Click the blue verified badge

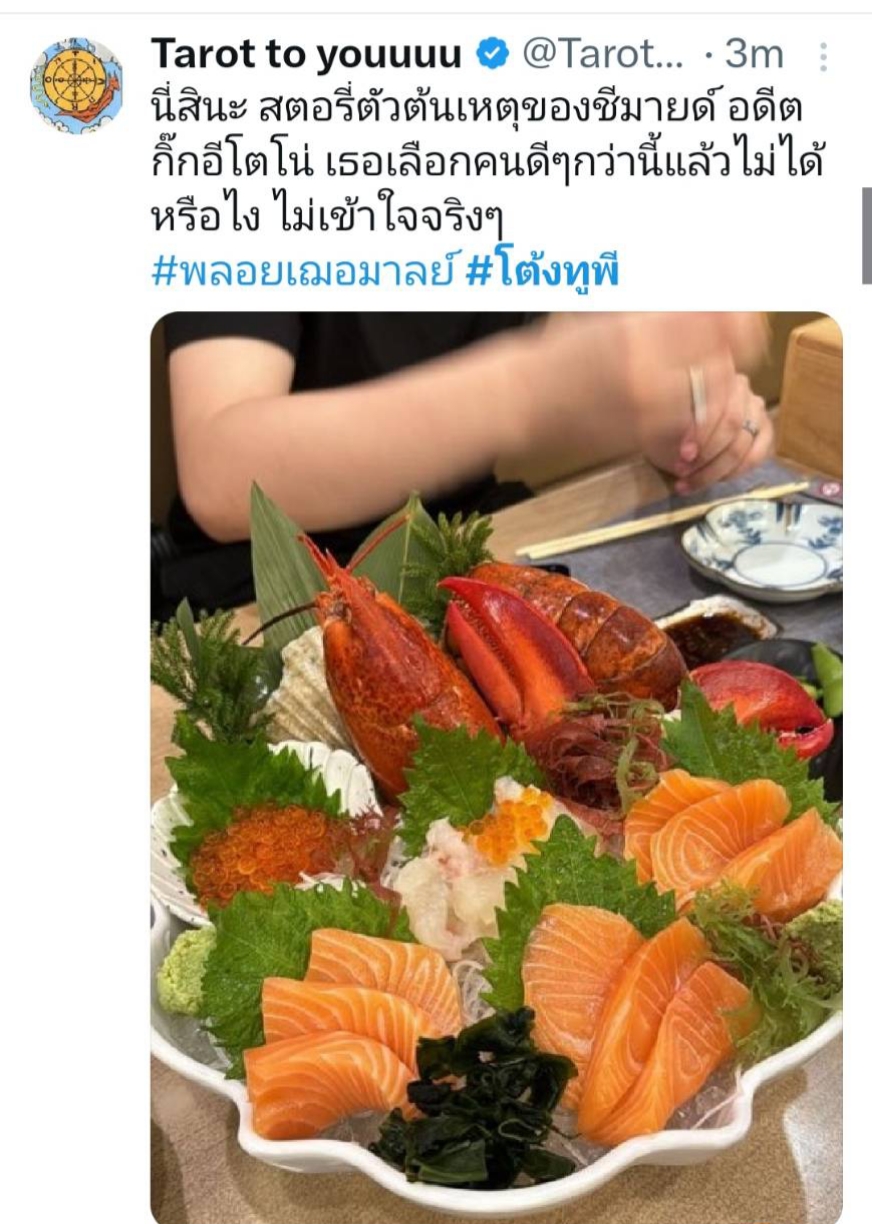pos(492,55)
